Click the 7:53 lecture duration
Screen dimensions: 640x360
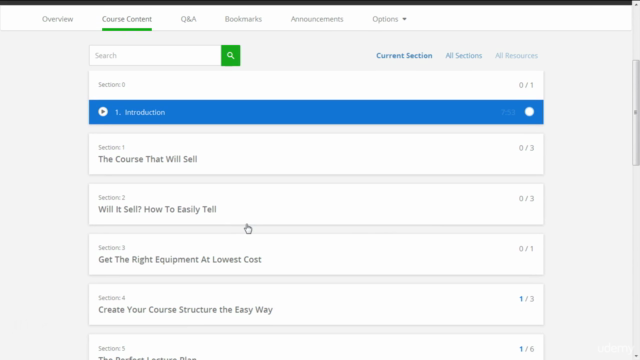click(x=508, y=112)
